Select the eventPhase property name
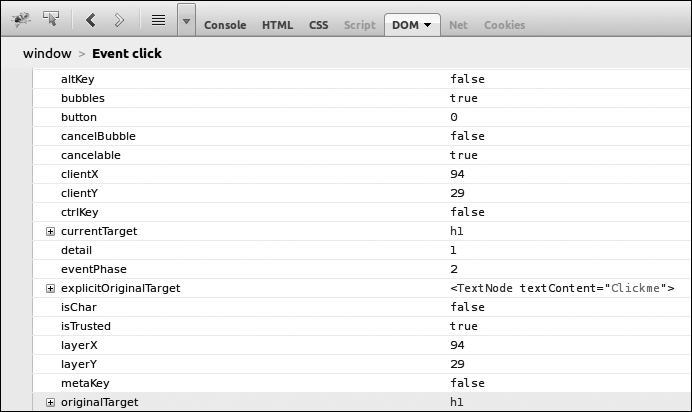Screen dimensions: 692x412 pyautogui.click(x=94, y=269)
